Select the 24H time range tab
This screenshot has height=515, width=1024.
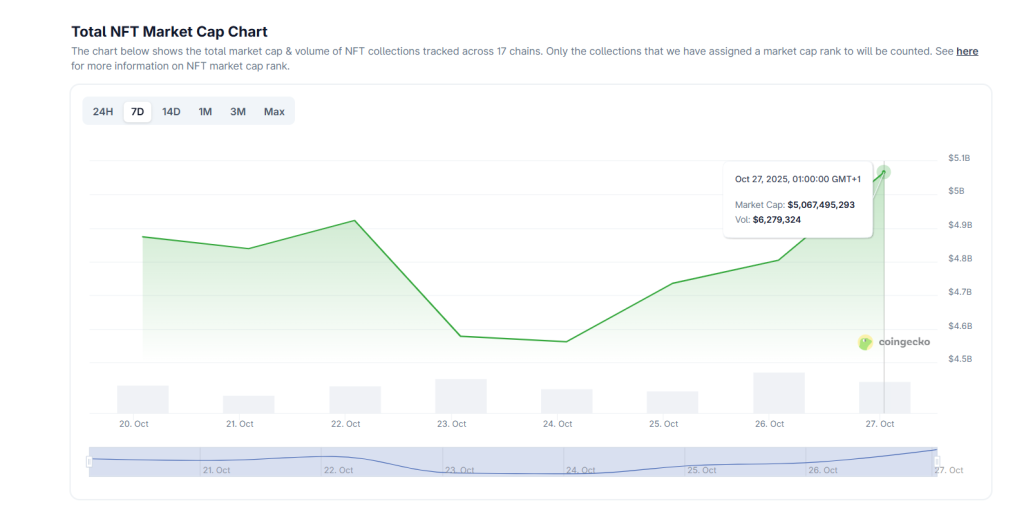pos(103,112)
